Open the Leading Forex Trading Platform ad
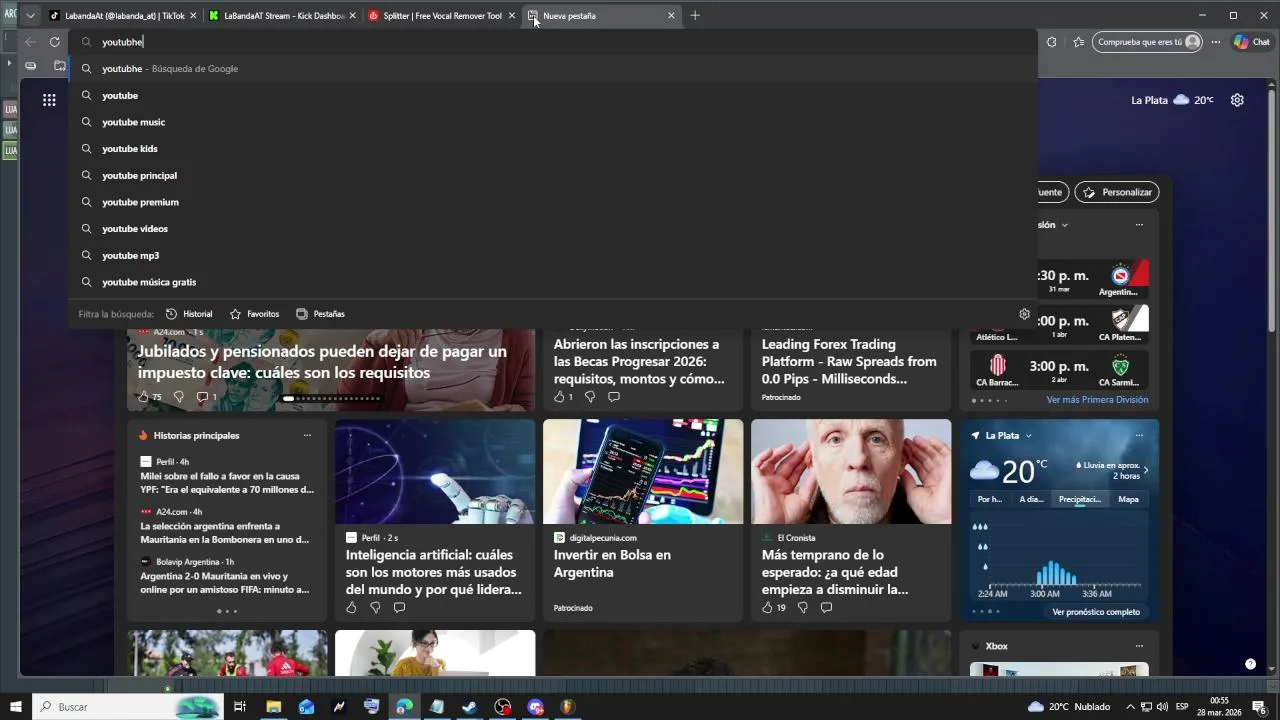The width and height of the screenshot is (1280, 720). click(x=850, y=361)
